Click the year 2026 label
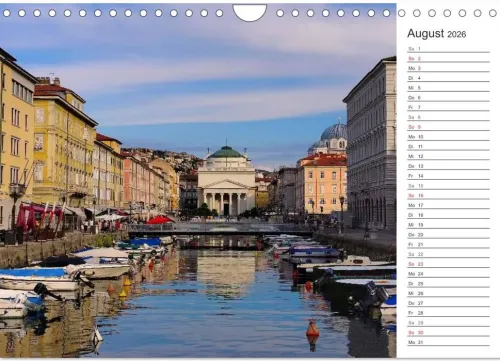Screen dimensions: 500x361 point(456,34)
